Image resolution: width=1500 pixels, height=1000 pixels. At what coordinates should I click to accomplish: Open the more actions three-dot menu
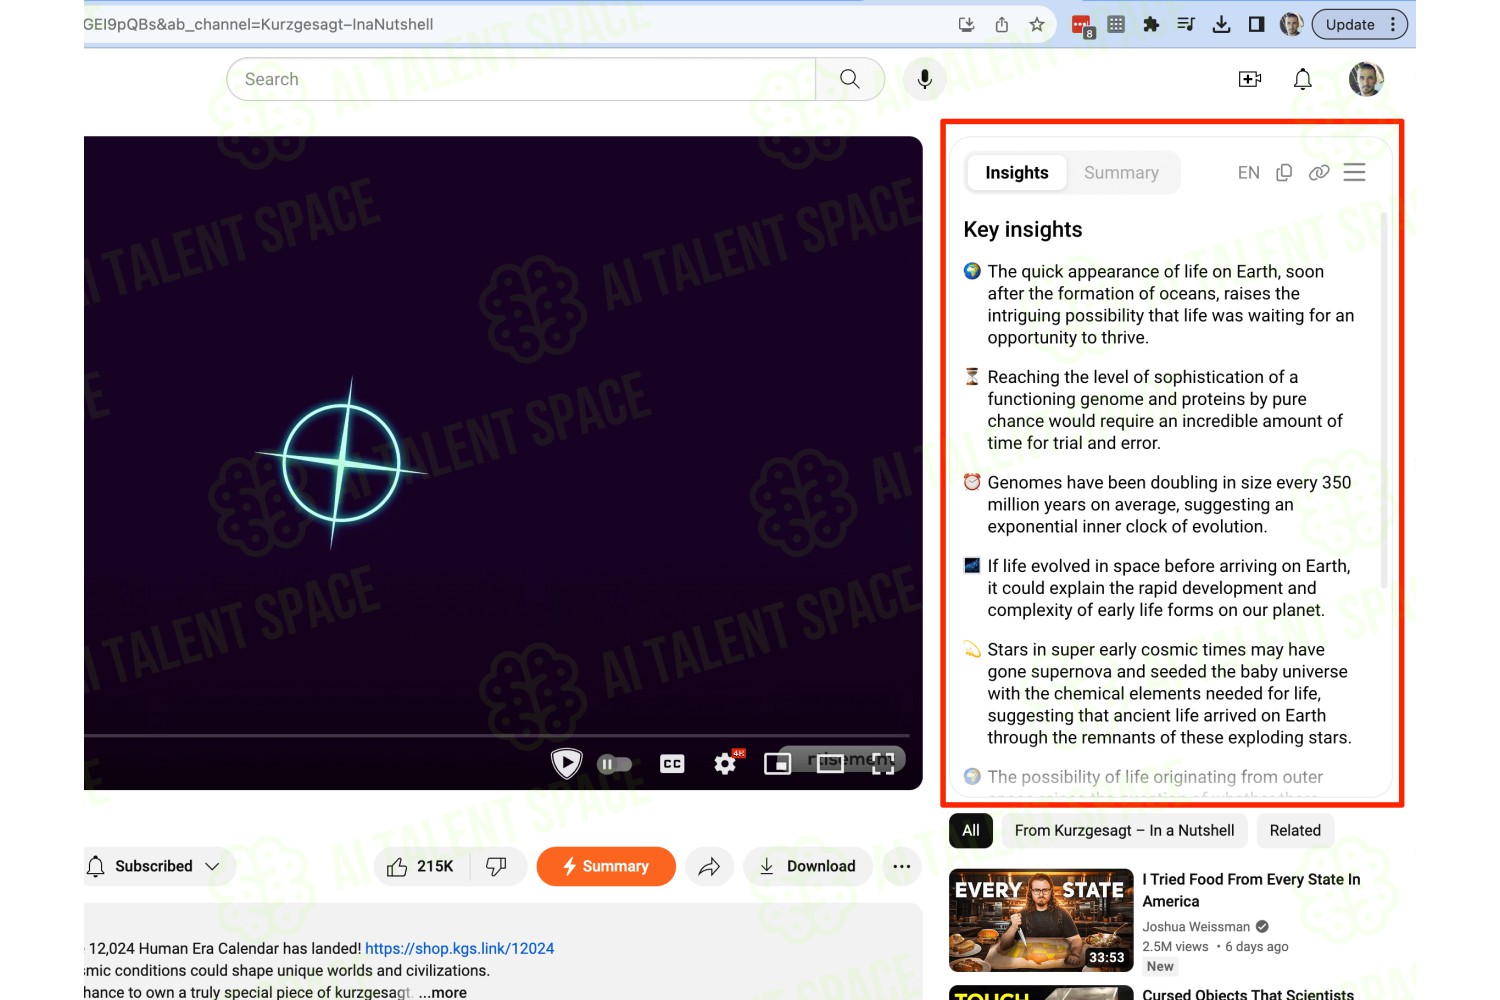(901, 866)
